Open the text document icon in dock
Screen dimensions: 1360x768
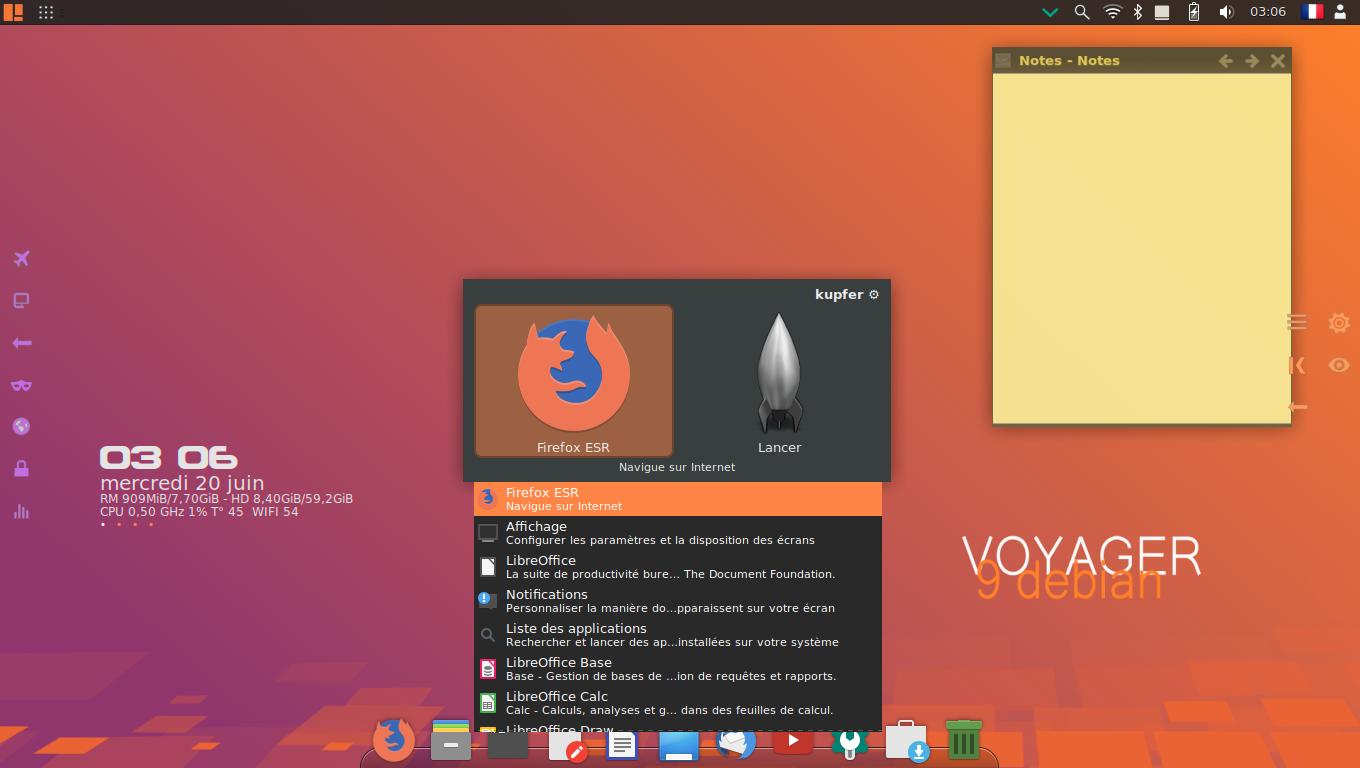coord(622,745)
